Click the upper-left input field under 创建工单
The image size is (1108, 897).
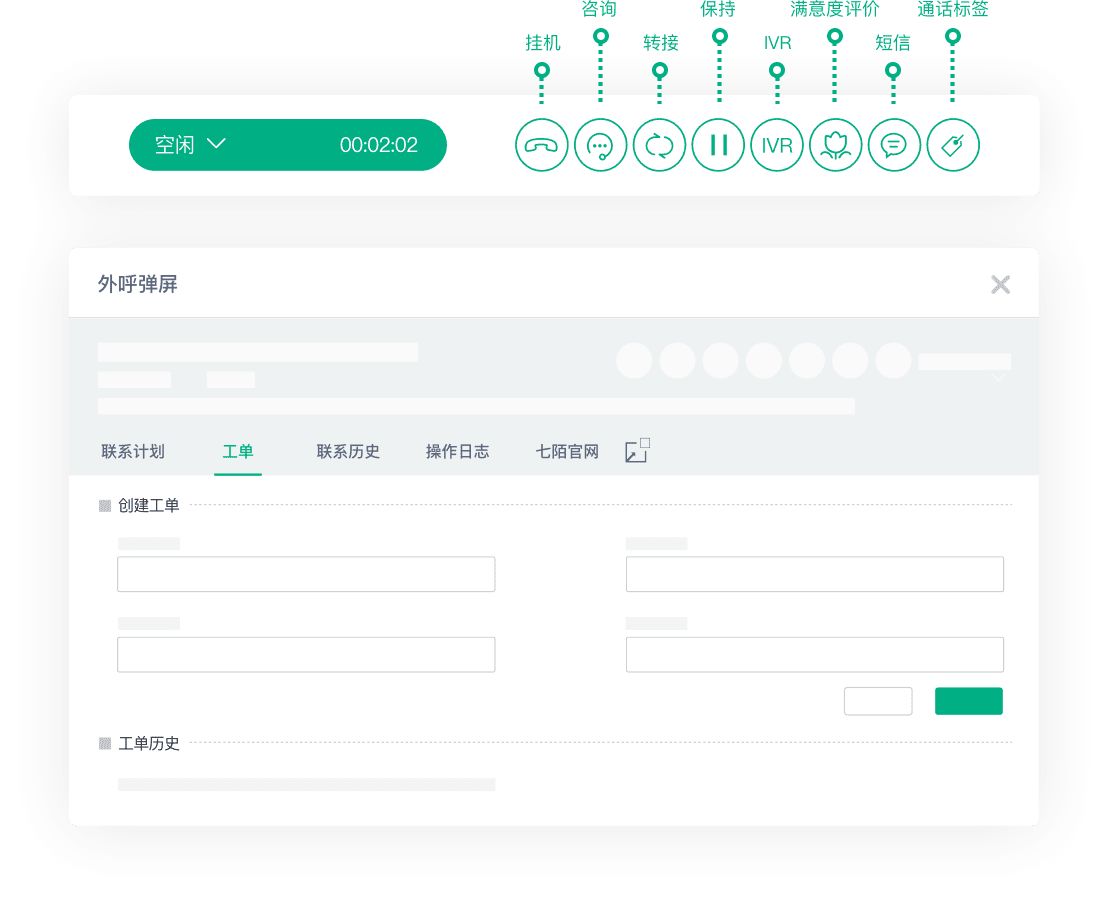tap(306, 574)
